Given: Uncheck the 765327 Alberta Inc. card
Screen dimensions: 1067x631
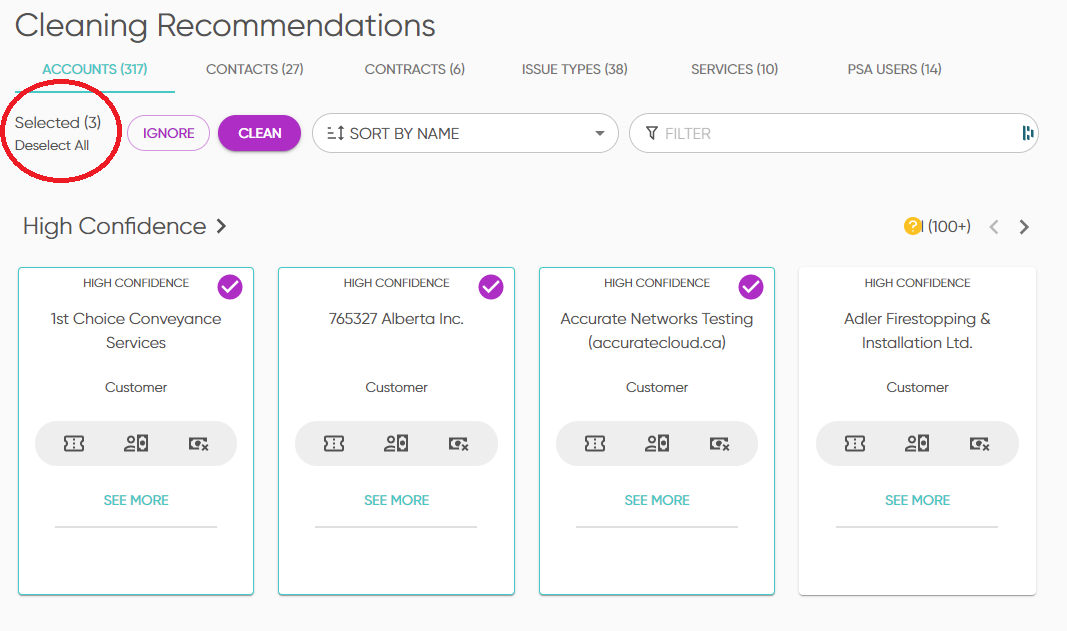Looking at the screenshot, I should coord(490,287).
